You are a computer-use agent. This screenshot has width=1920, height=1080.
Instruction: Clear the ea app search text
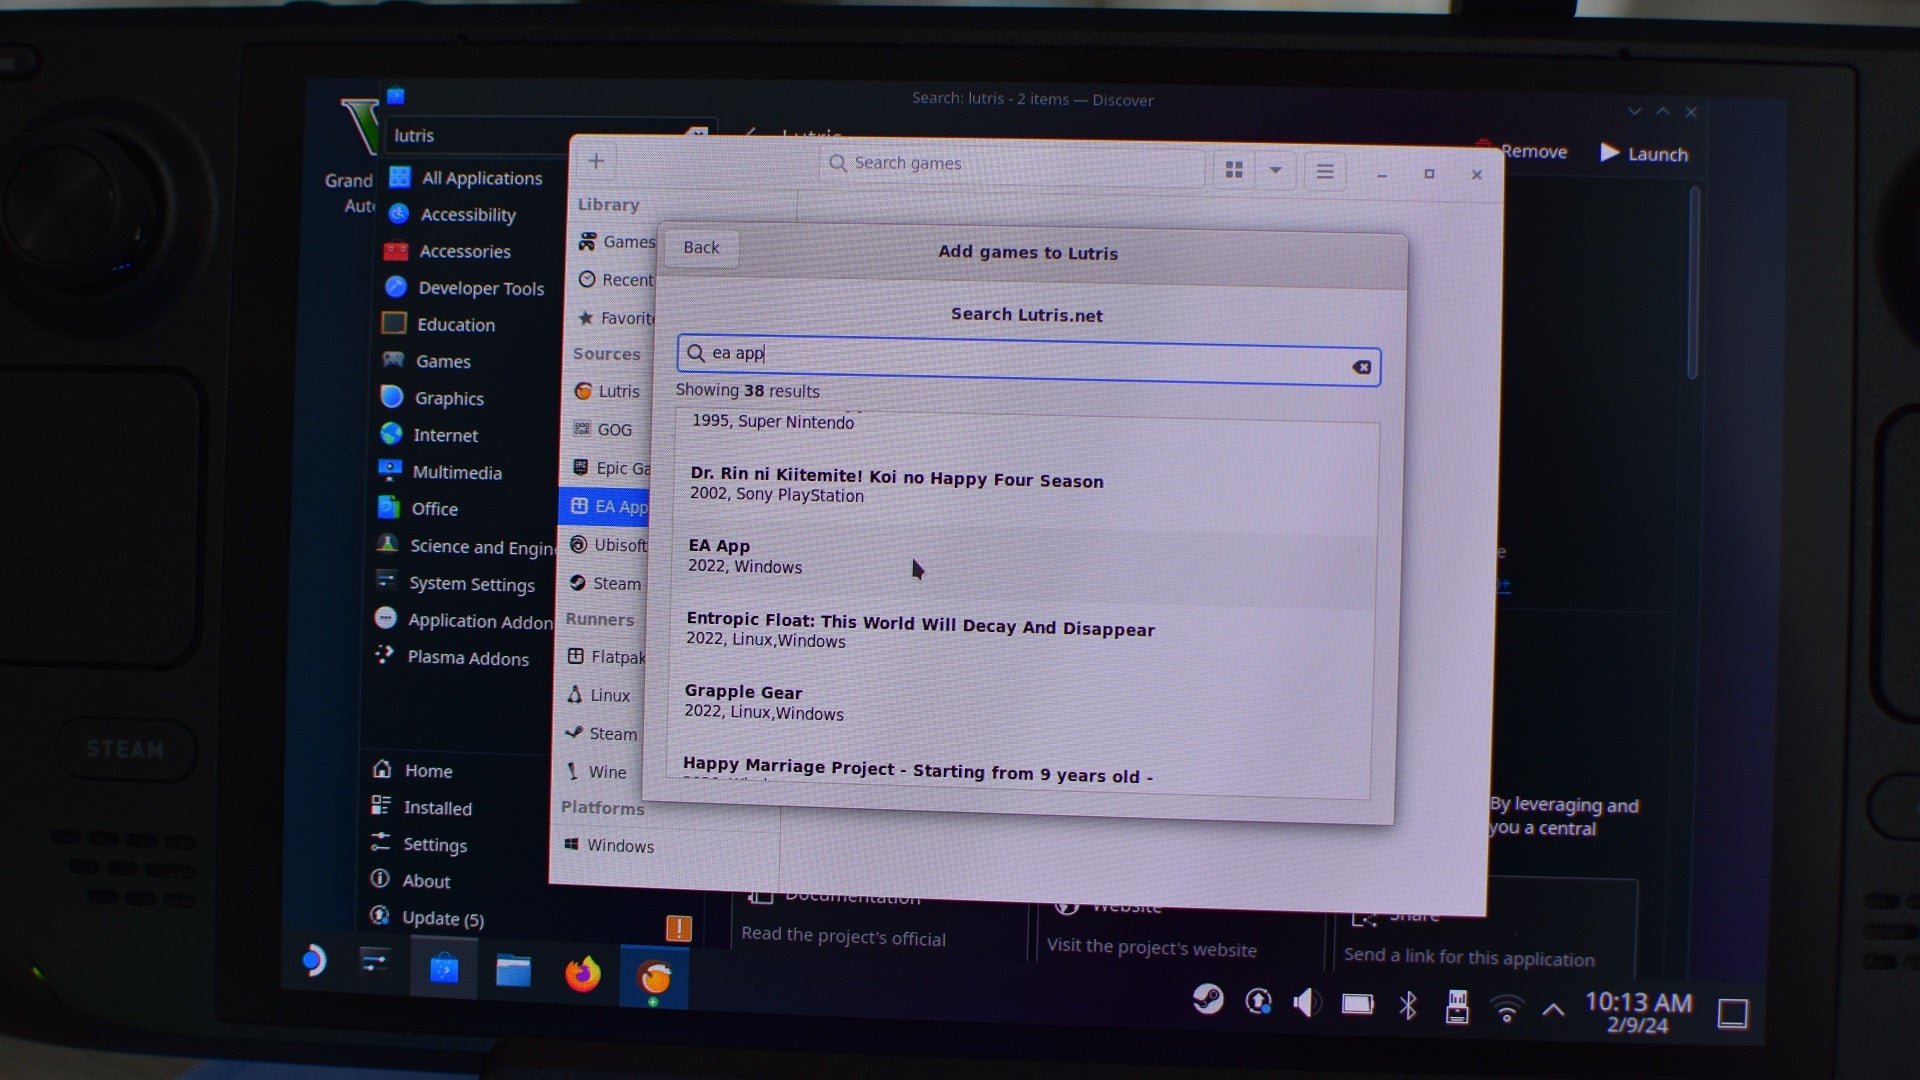[1361, 367]
